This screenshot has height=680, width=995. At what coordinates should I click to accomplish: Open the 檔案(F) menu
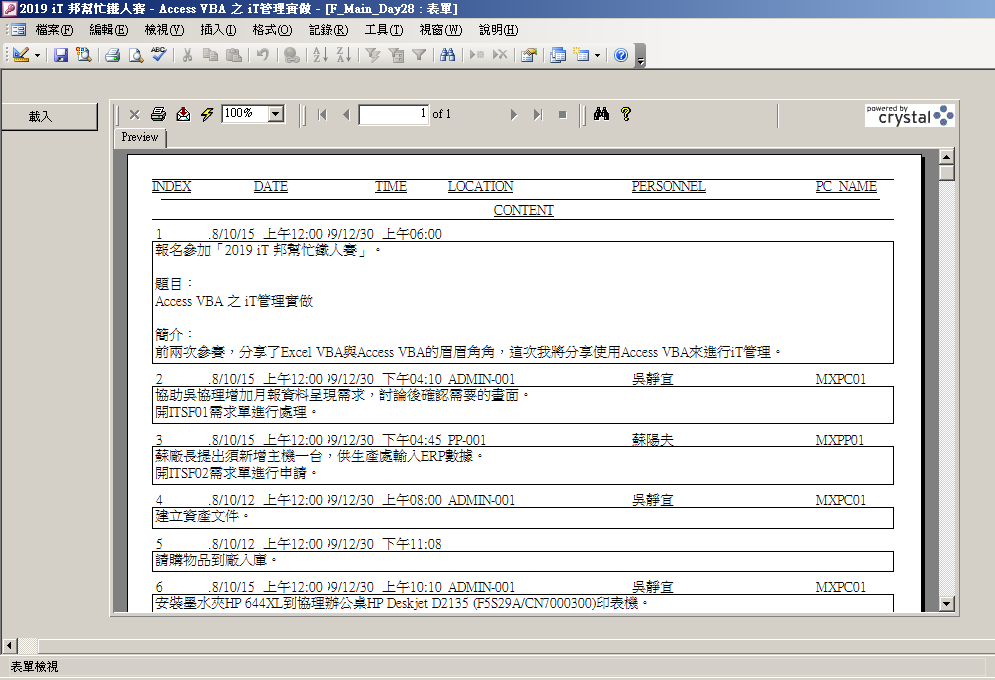(x=54, y=30)
